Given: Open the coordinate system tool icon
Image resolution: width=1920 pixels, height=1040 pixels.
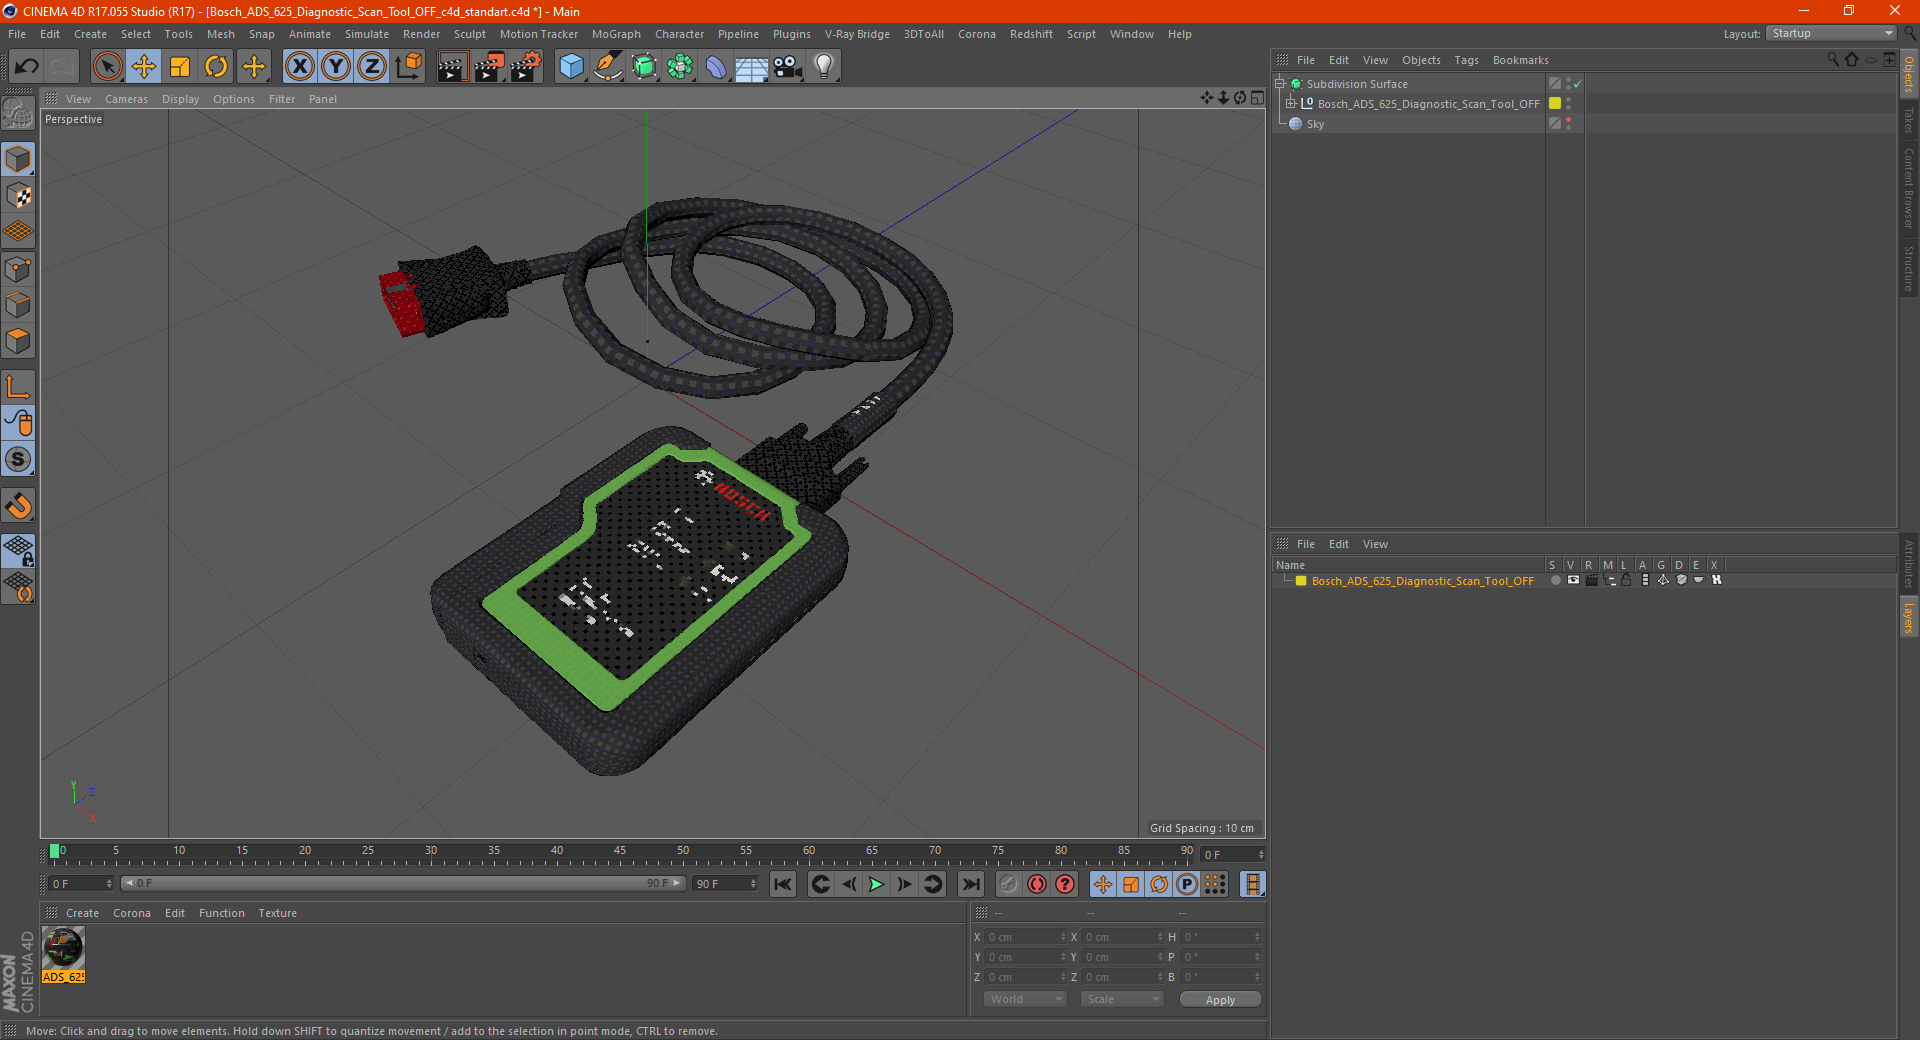Looking at the screenshot, I should [x=409, y=67].
